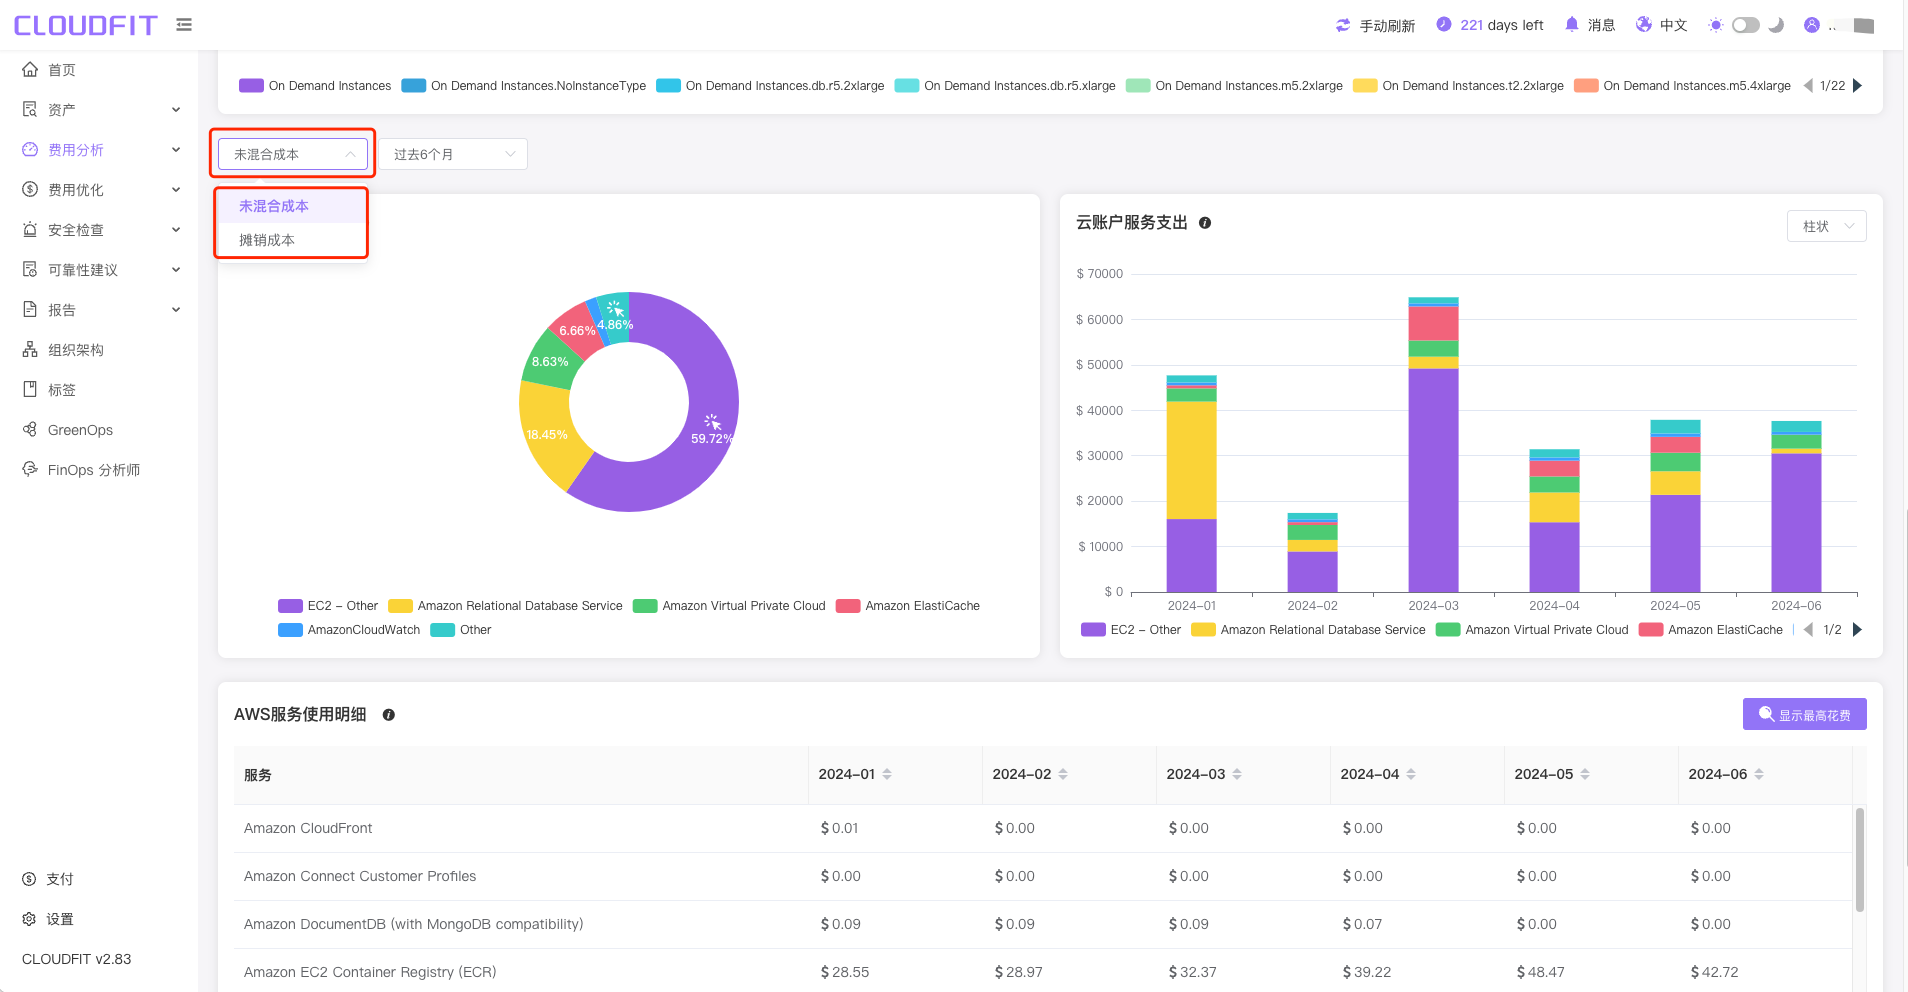Viewport: 1908px width, 992px height.
Task: Open the 柱状 chart type dropdown
Action: click(1826, 226)
